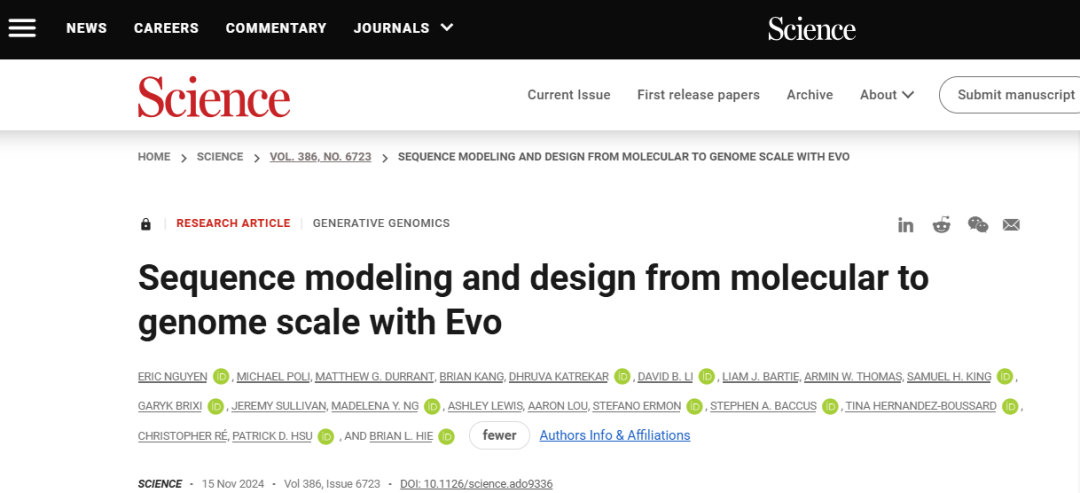This screenshot has width=1080, height=493.
Task: Click the white Science logo in top bar
Action: [811, 28]
